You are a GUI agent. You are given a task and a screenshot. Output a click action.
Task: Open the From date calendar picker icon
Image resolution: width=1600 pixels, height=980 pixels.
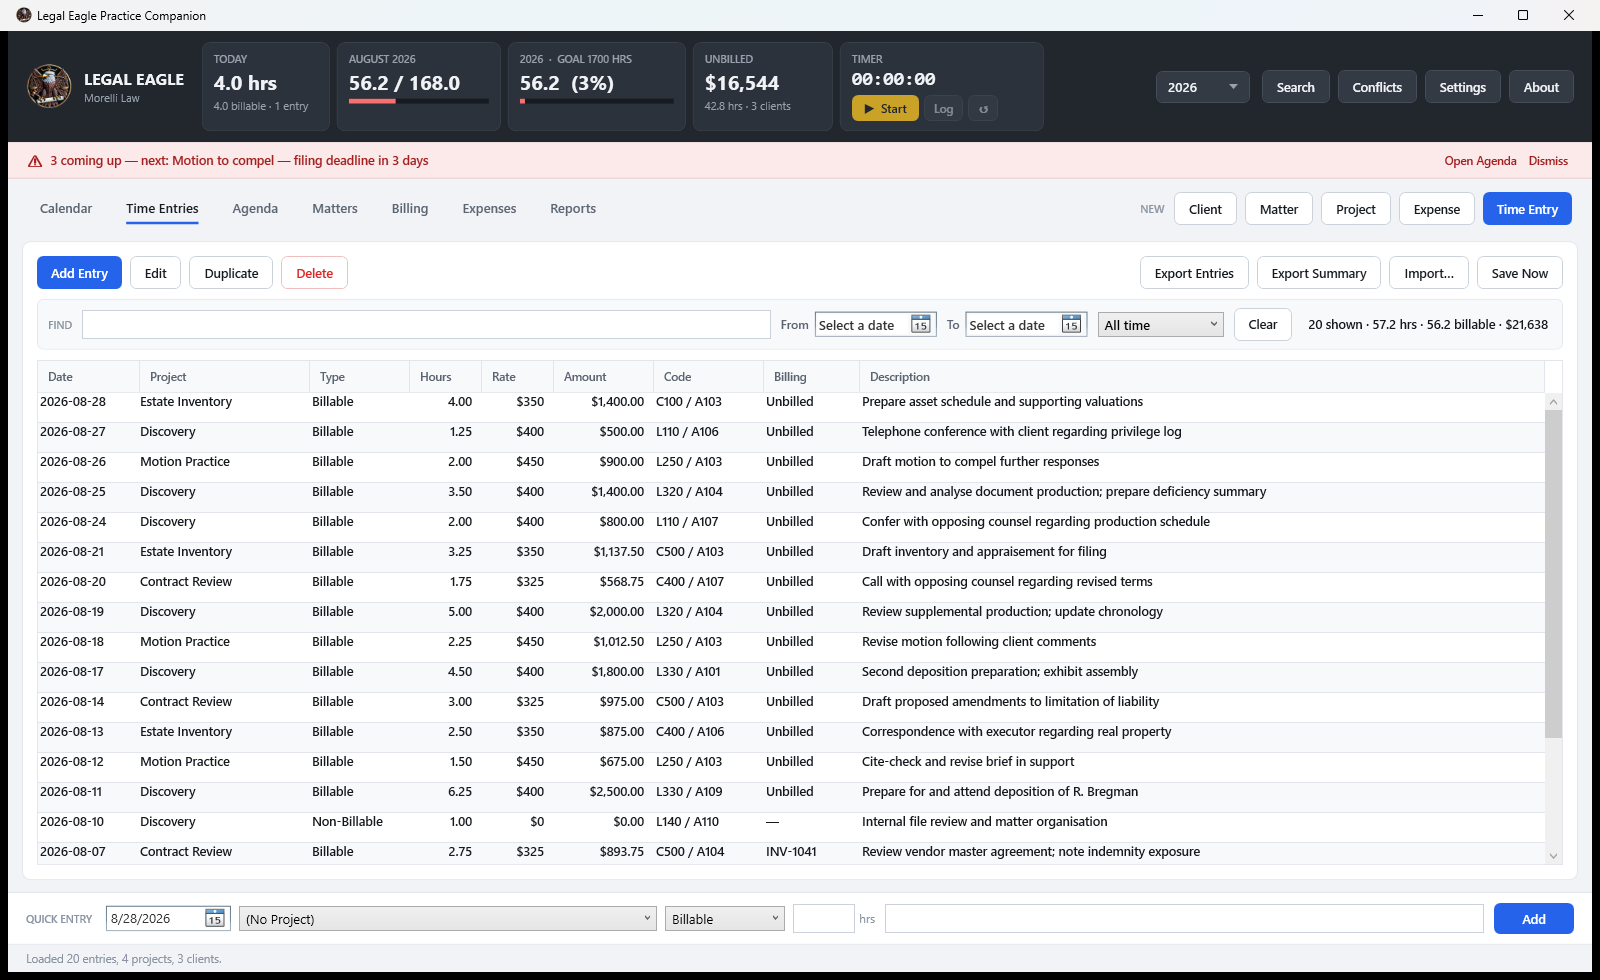coord(921,325)
